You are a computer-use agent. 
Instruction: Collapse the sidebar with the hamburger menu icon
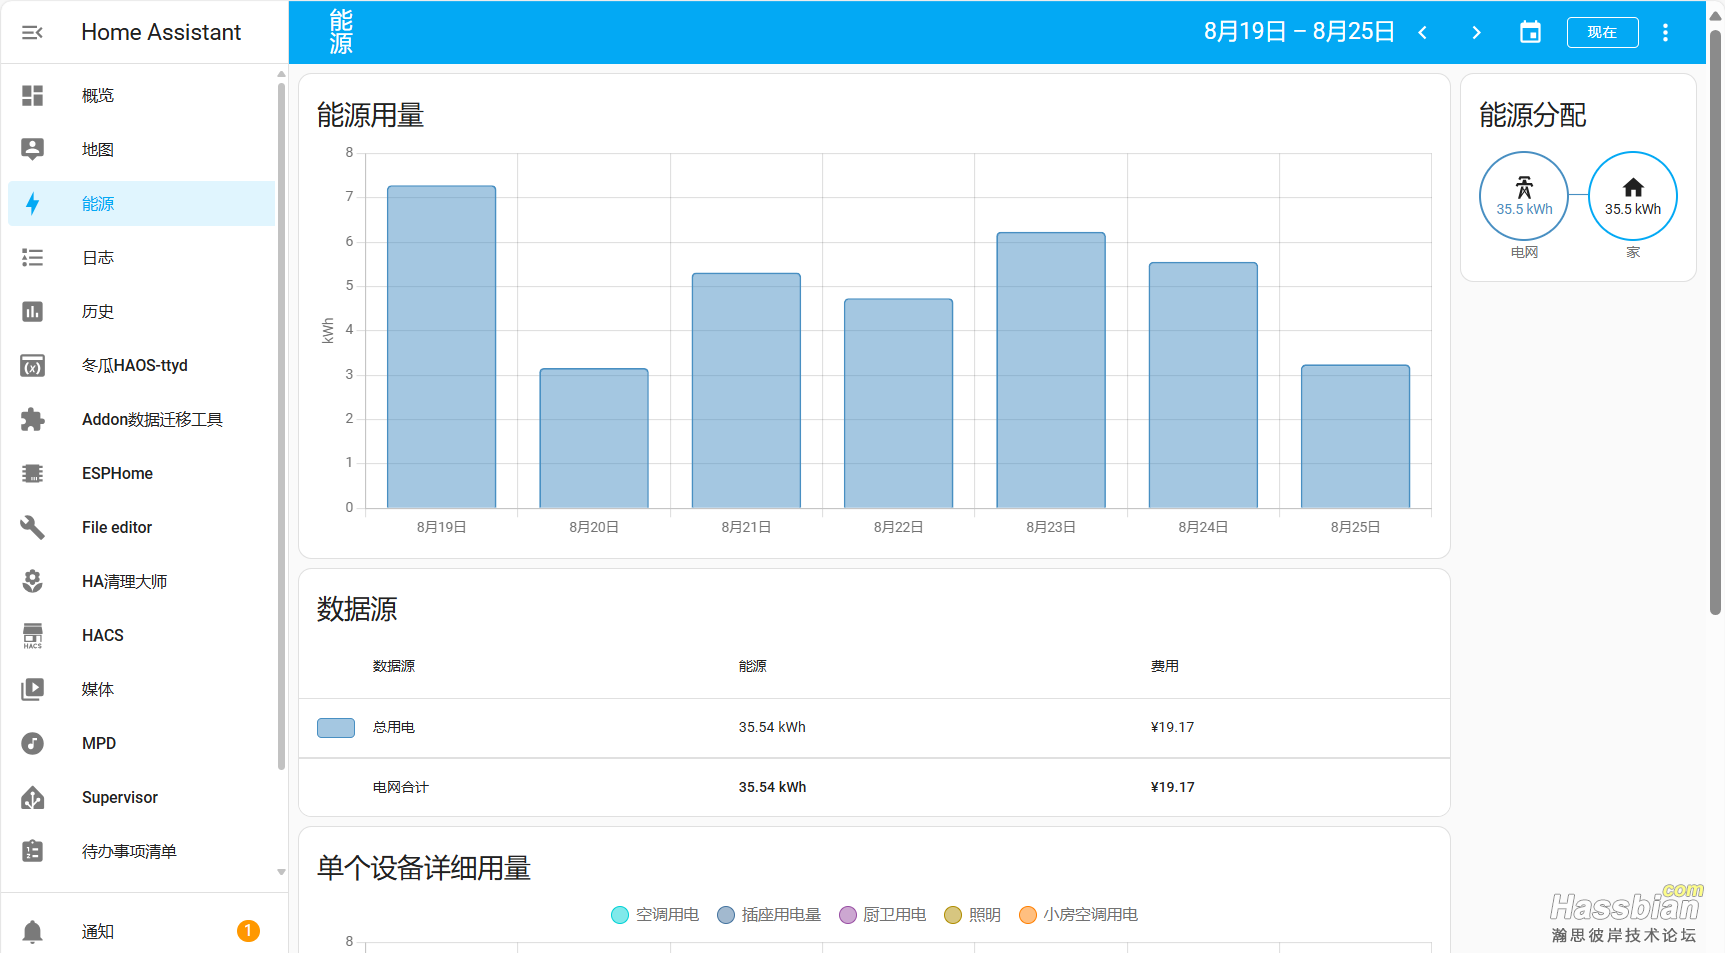click(x=32, y=32)
